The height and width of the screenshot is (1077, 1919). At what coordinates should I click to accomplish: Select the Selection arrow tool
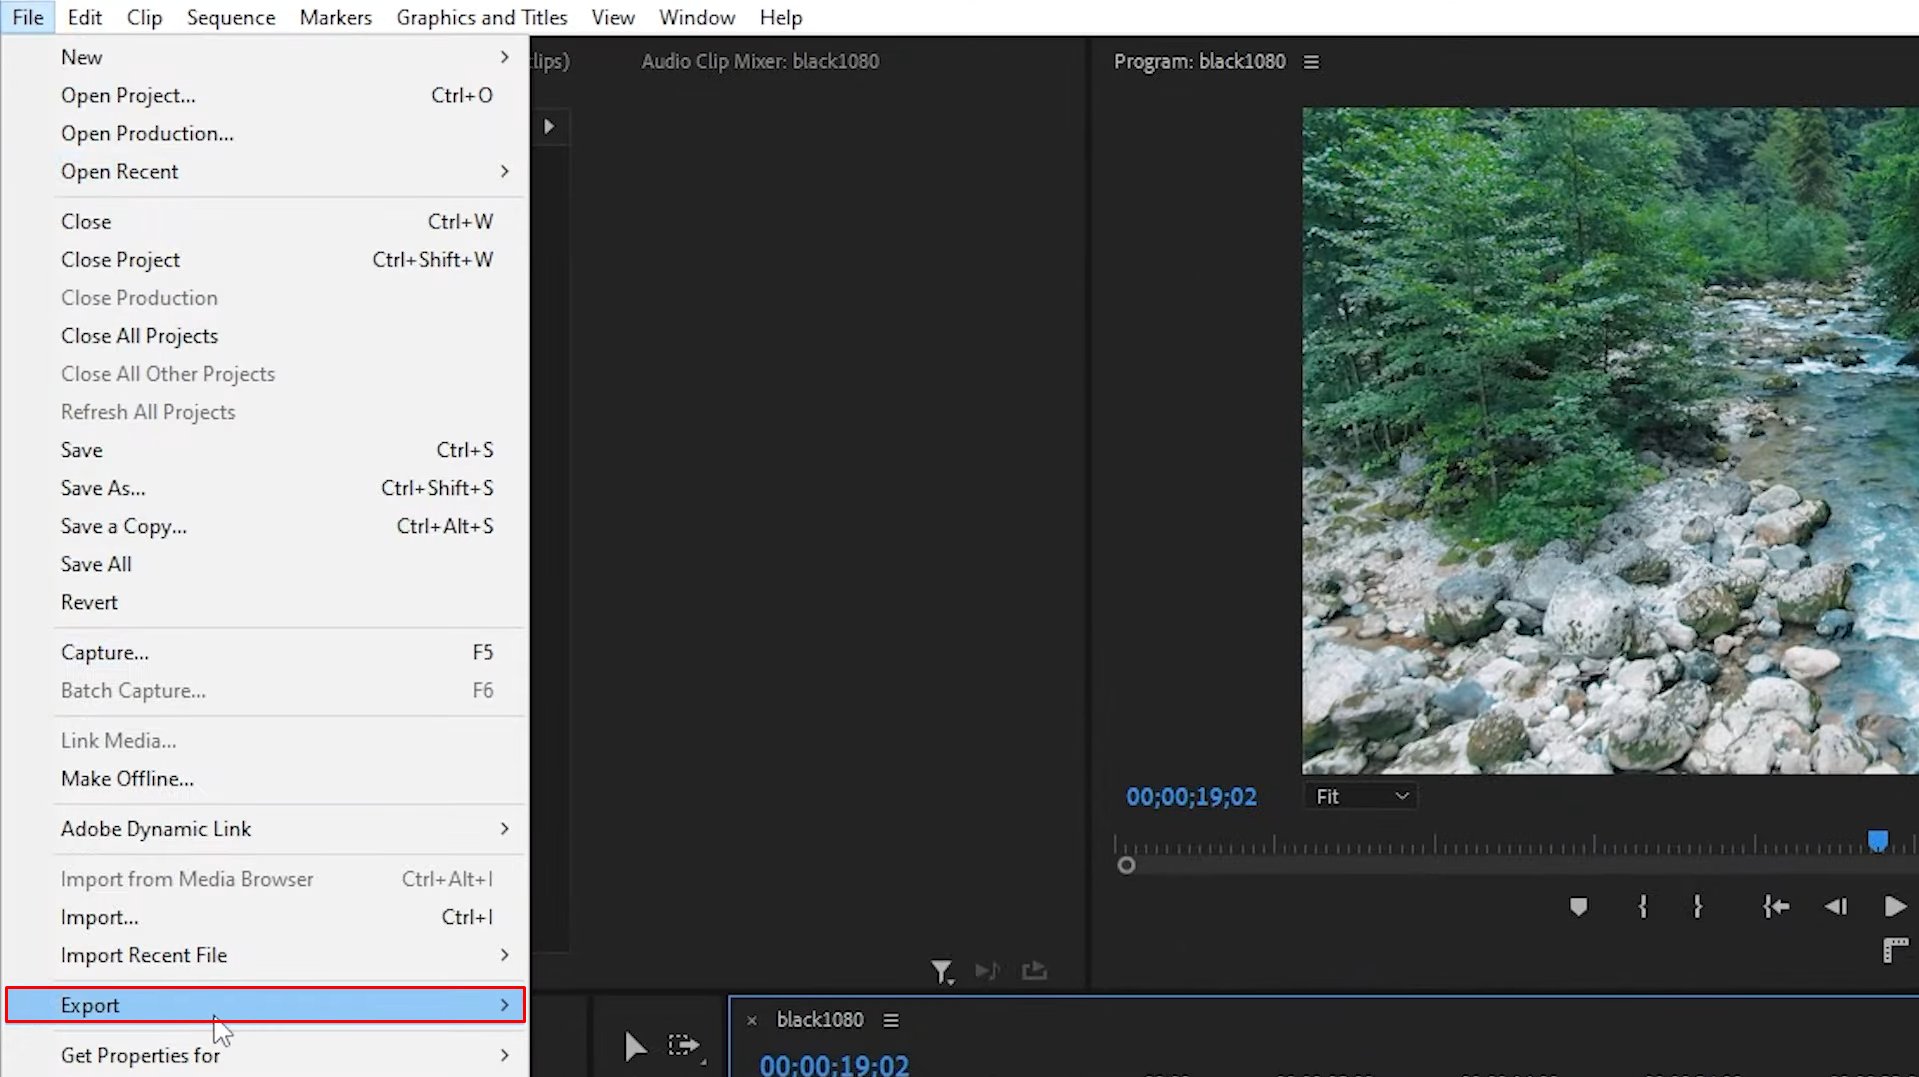tap(634, 1046)
